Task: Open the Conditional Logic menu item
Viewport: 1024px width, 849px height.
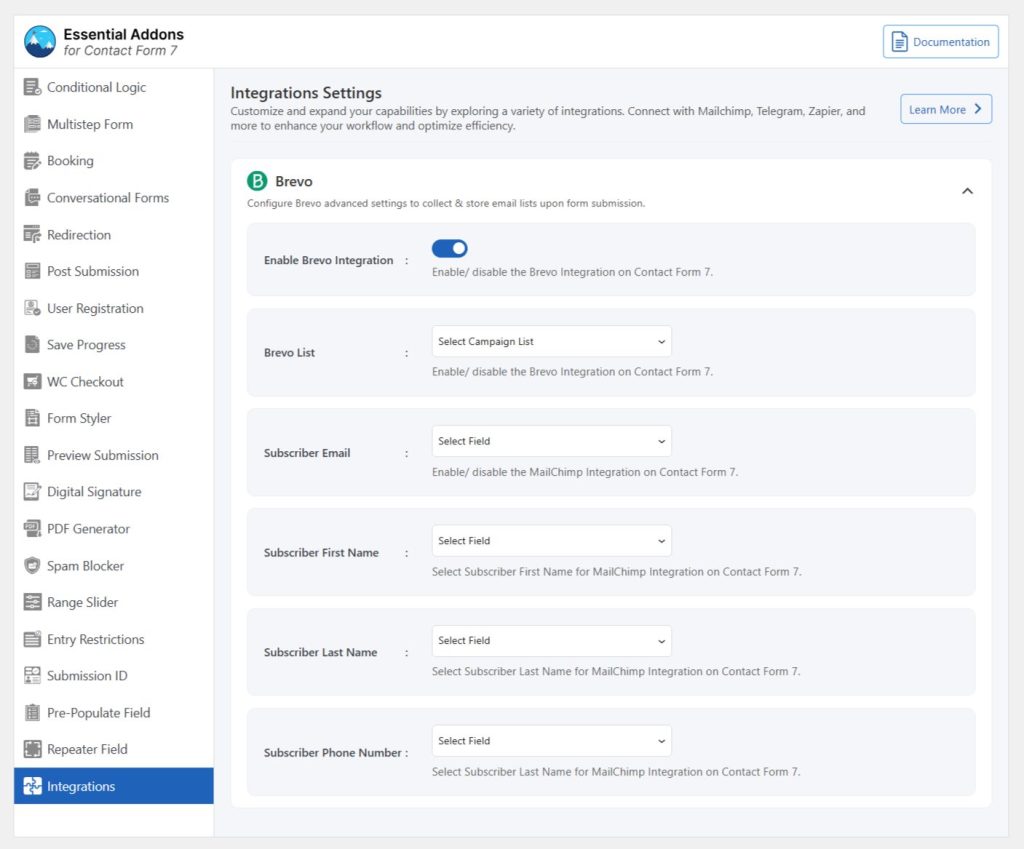Action: coord(114,87)
